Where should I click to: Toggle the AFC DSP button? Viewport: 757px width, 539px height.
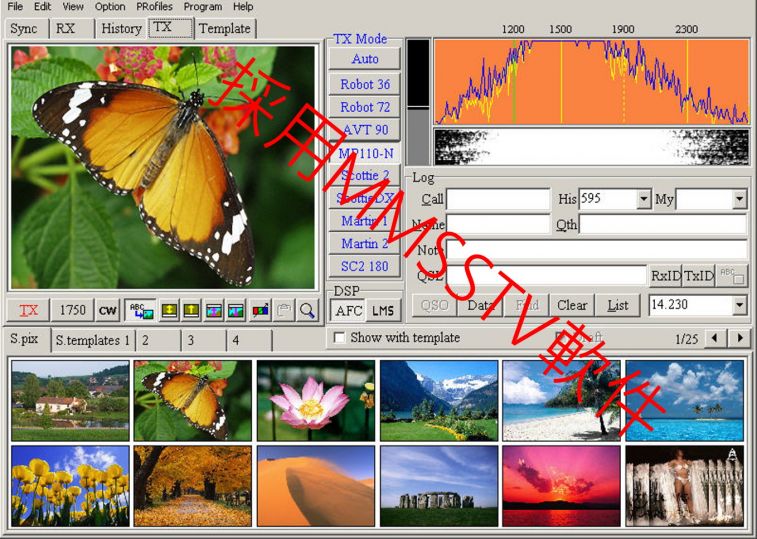348,310
